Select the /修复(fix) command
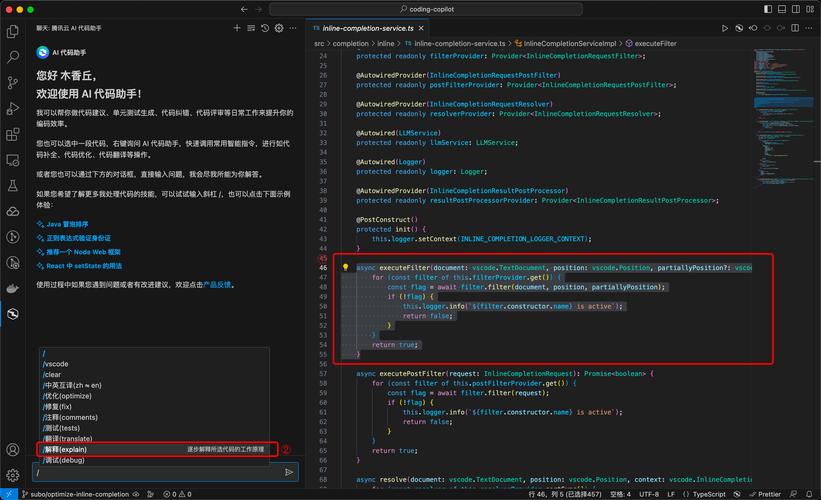Viewport: 821px width, 500px height. point(154,407)
